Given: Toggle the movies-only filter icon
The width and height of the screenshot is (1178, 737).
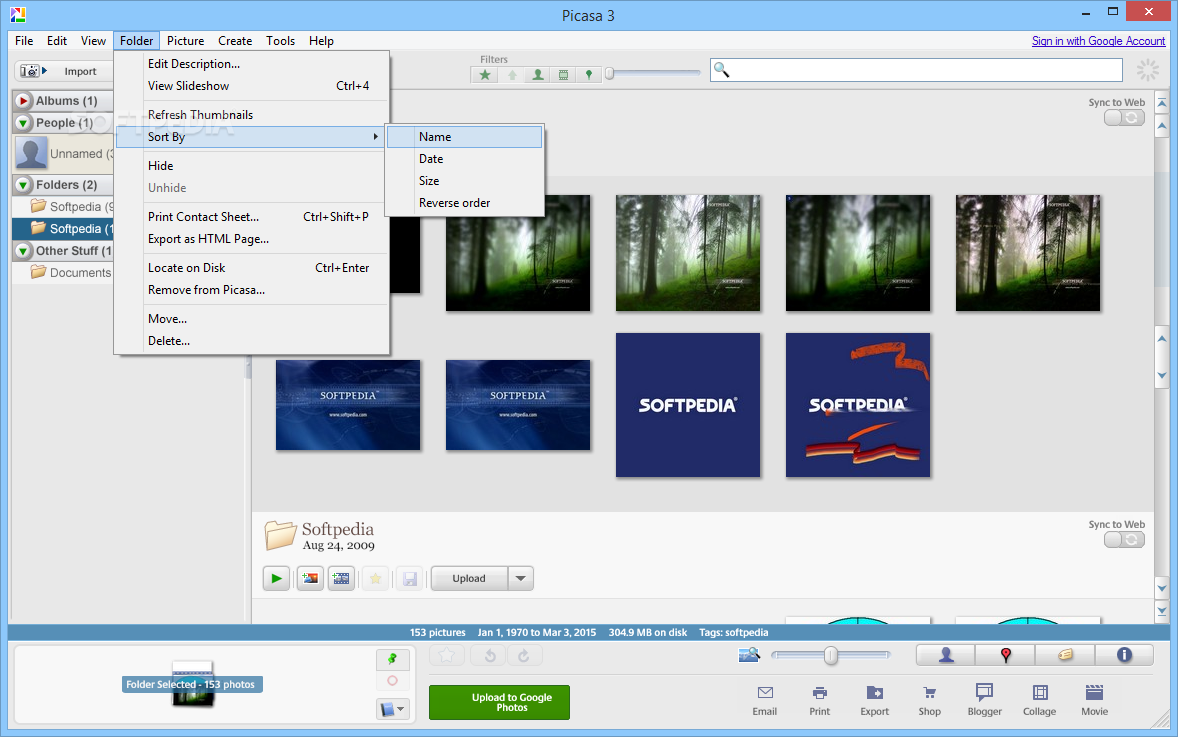Looking at the screenshot, I should click(563, 74).
